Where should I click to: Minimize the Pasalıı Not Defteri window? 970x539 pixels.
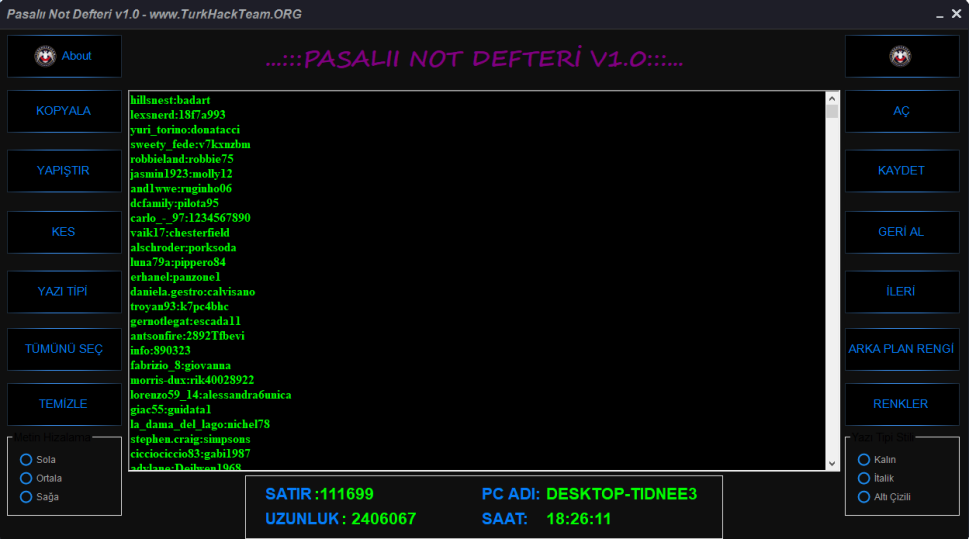click(940, 14)
